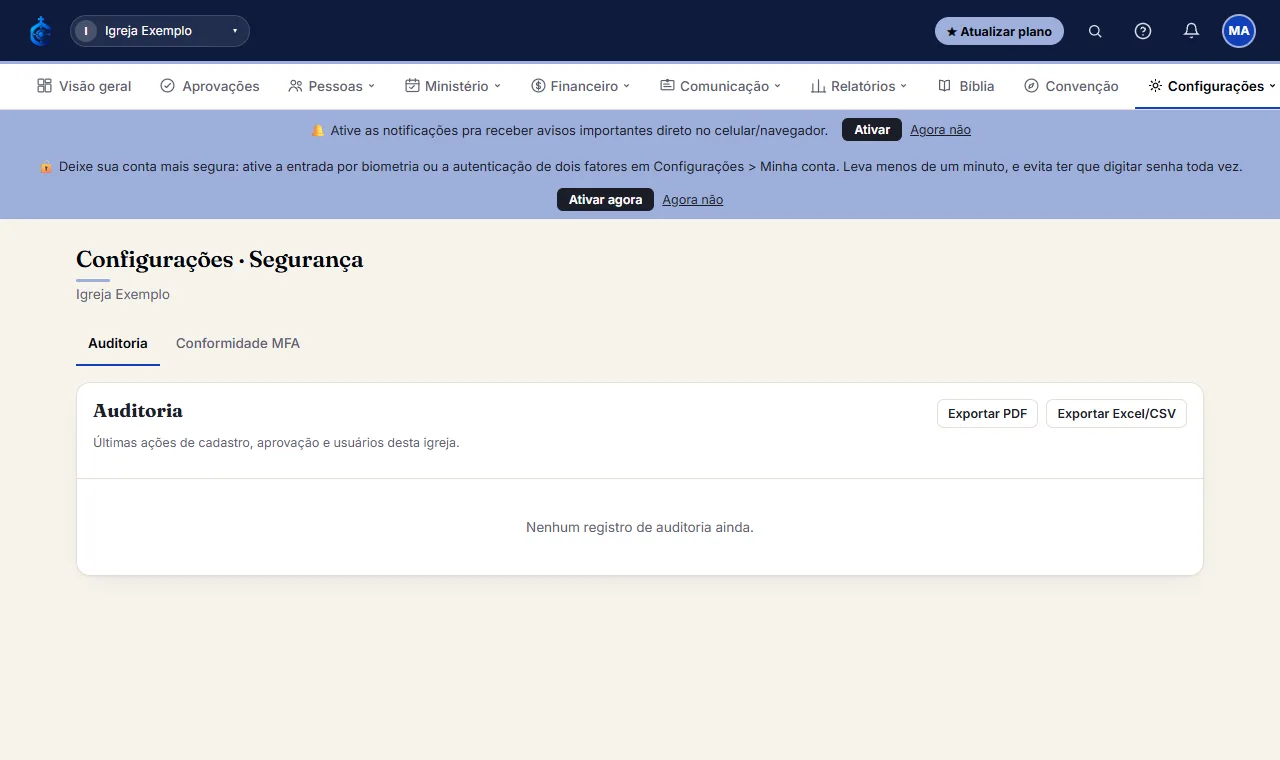Export the audit log as PDF

pyautogui.click(x=987, y=414)
